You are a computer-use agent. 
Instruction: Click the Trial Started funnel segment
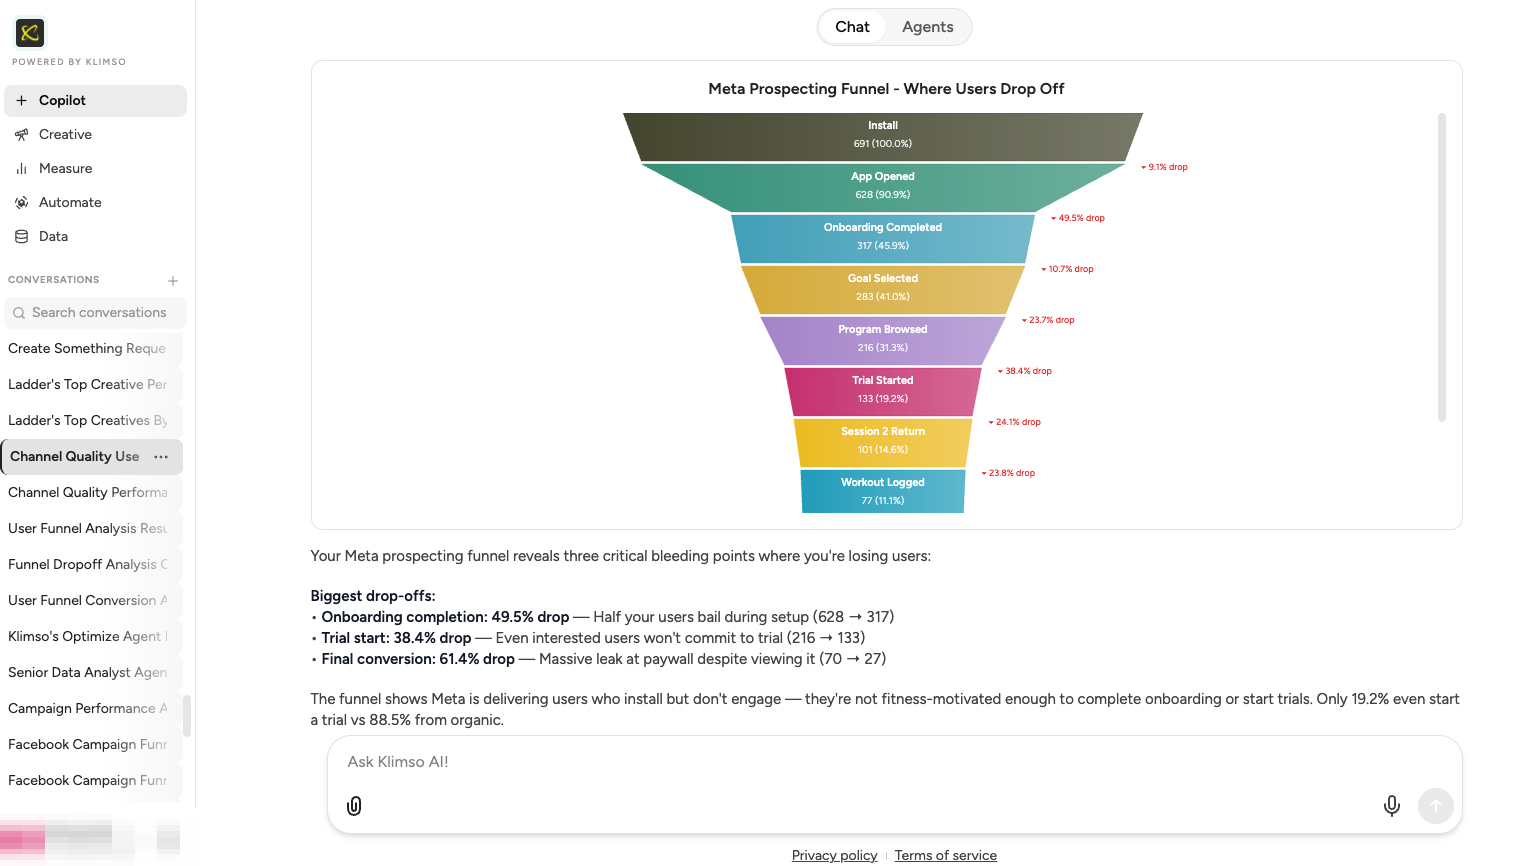(x=882, y=390)
